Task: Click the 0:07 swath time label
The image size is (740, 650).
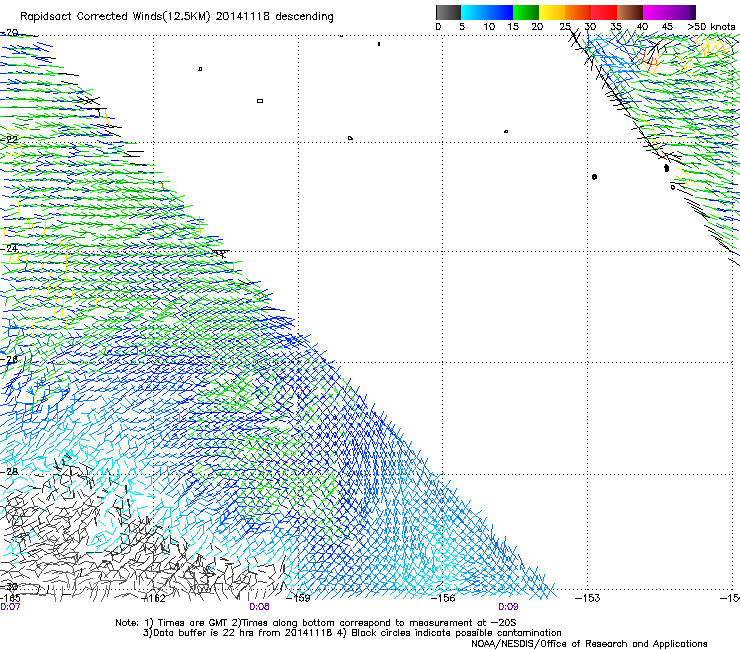Action: click(x=10, y=607)
